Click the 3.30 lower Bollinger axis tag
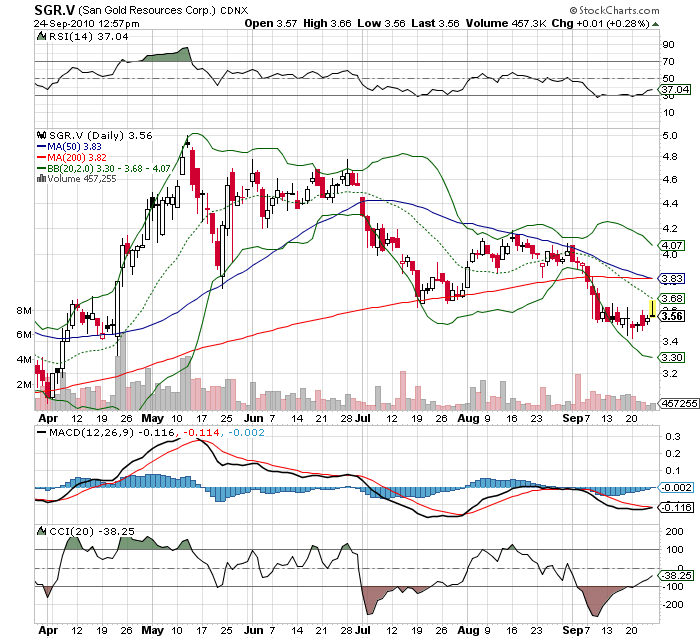This screenshot has width=700, height=639. [671, 357]
